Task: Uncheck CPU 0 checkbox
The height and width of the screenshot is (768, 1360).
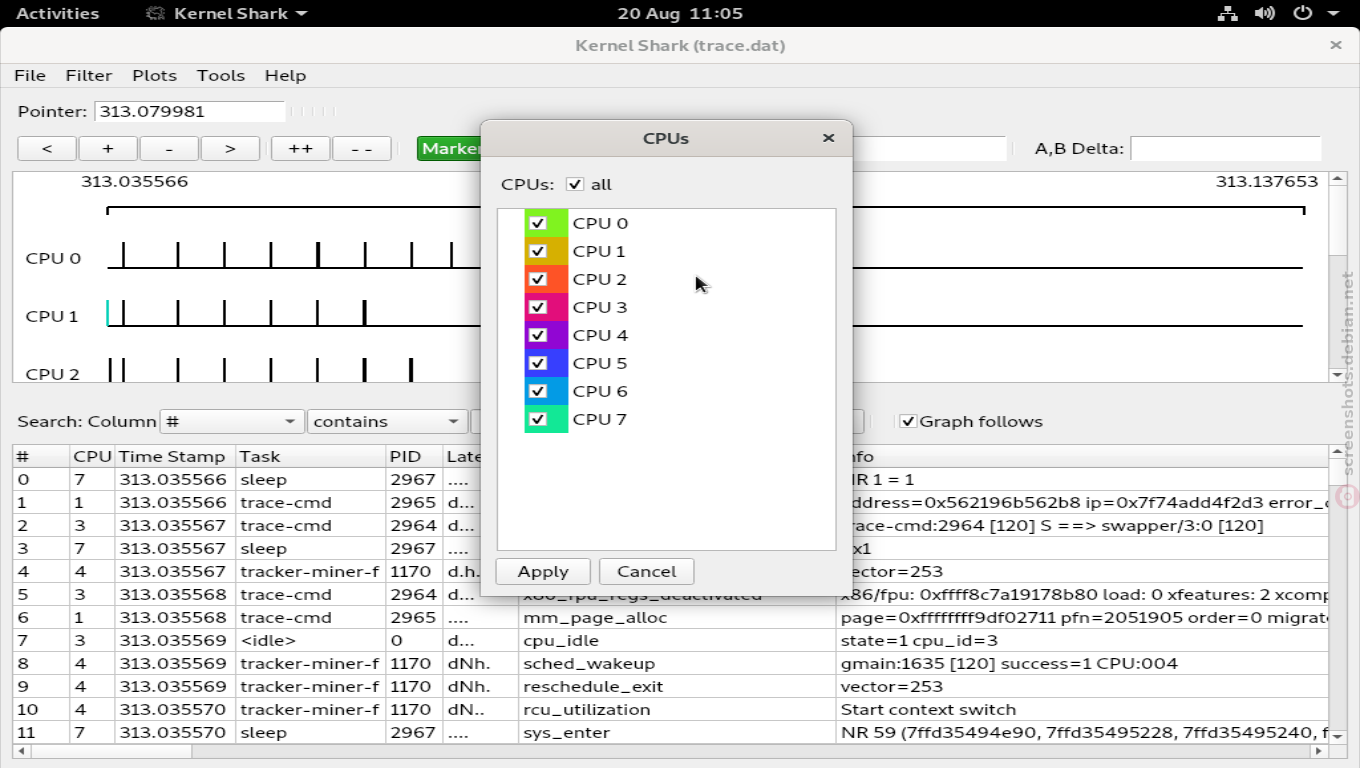Action: pos(538,223)
